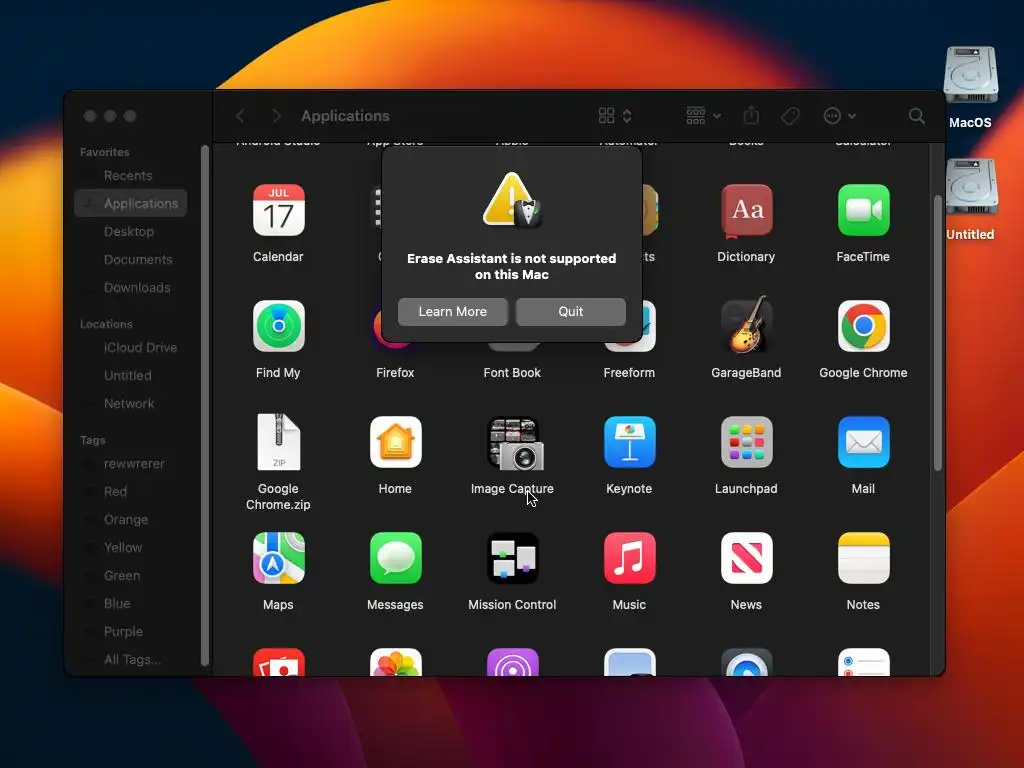Open the icon view switcher dropdown
1024x768 pixels.
click(615, 116)
